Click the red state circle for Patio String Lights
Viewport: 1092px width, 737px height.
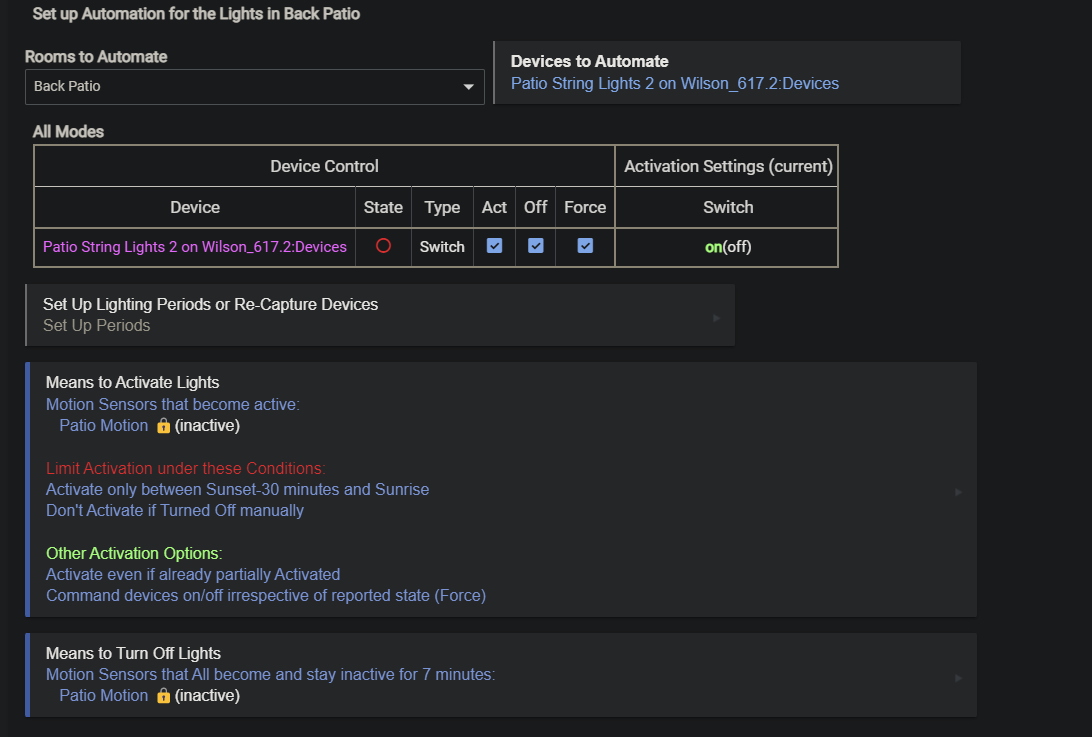pyautogui.click(x=383, y=246)
